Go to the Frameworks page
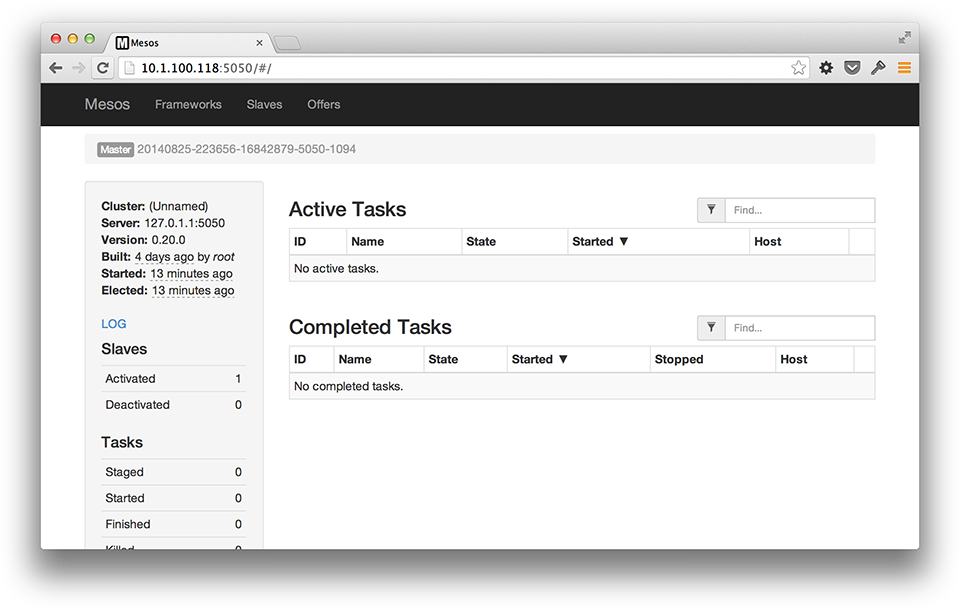Screen dimensions: 960x609 [188, 105]
